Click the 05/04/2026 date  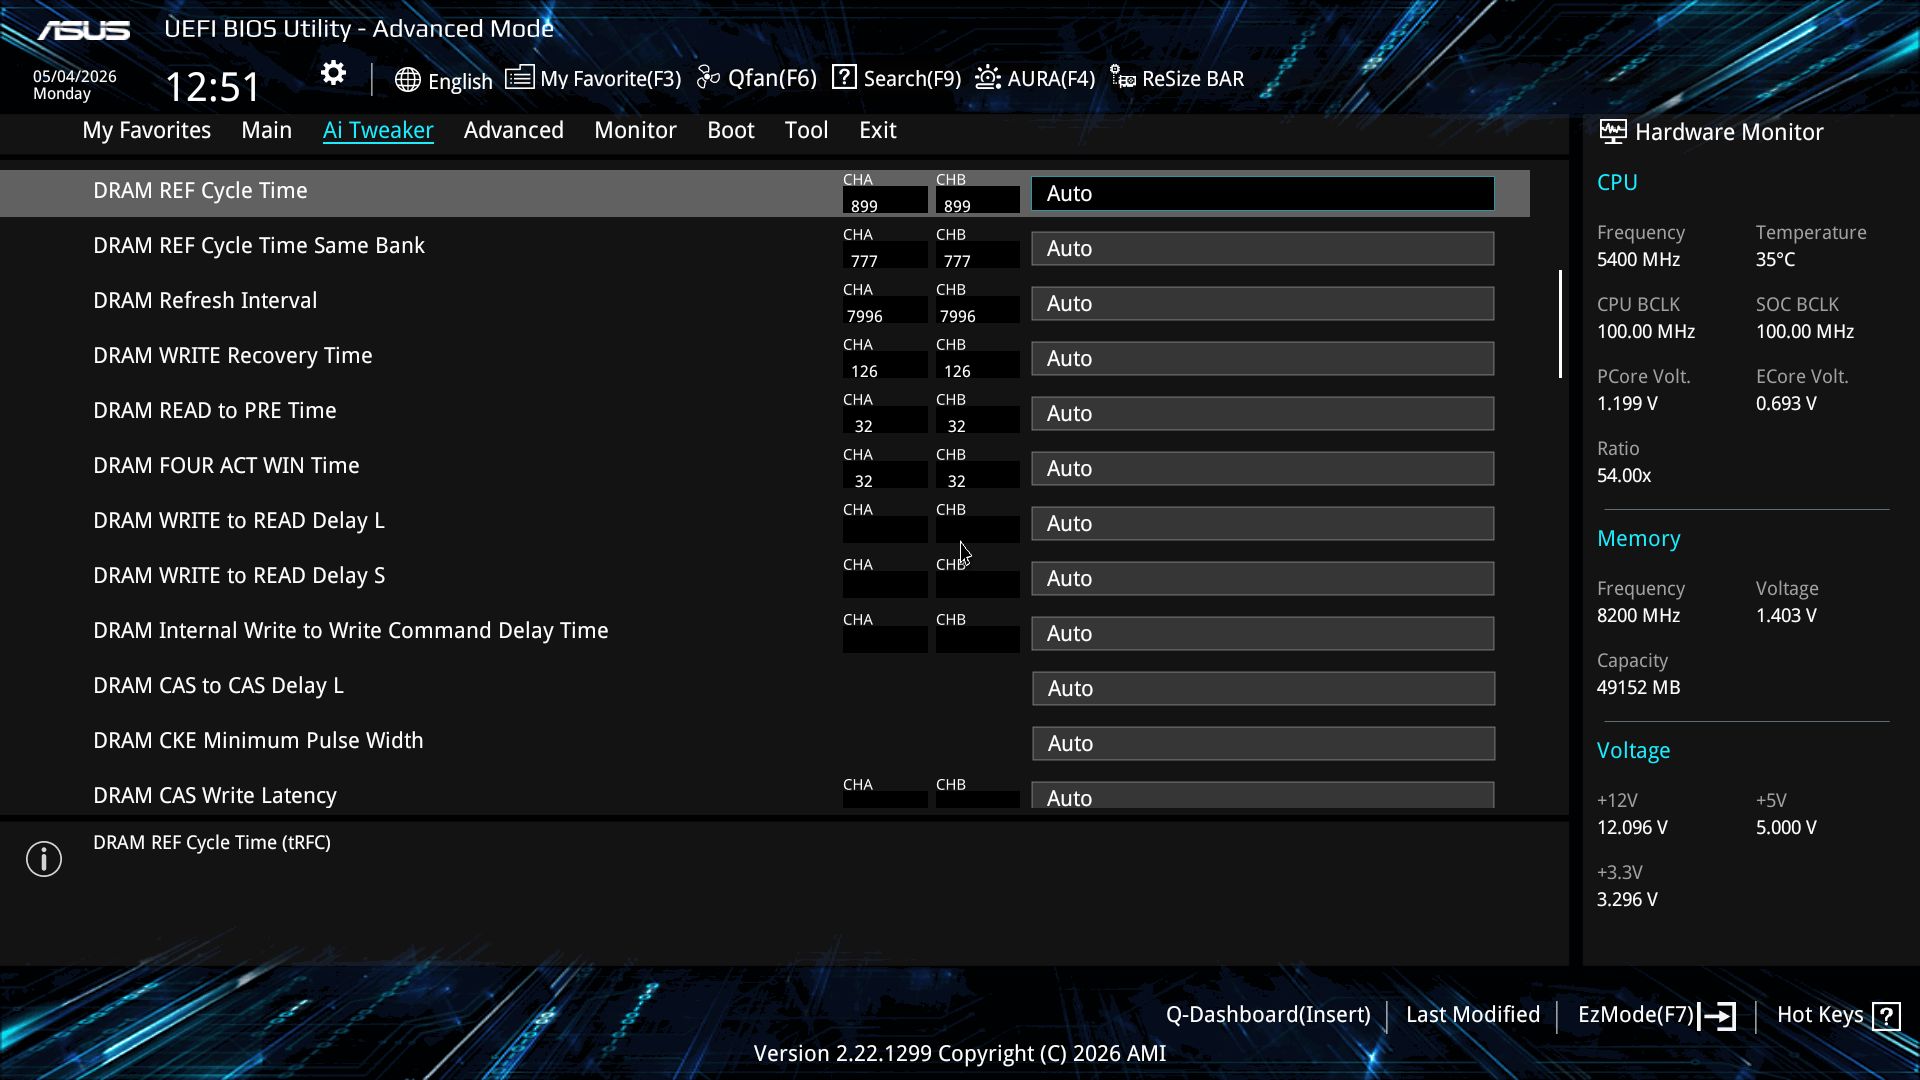pyautogui.click(x=75, y=76)
